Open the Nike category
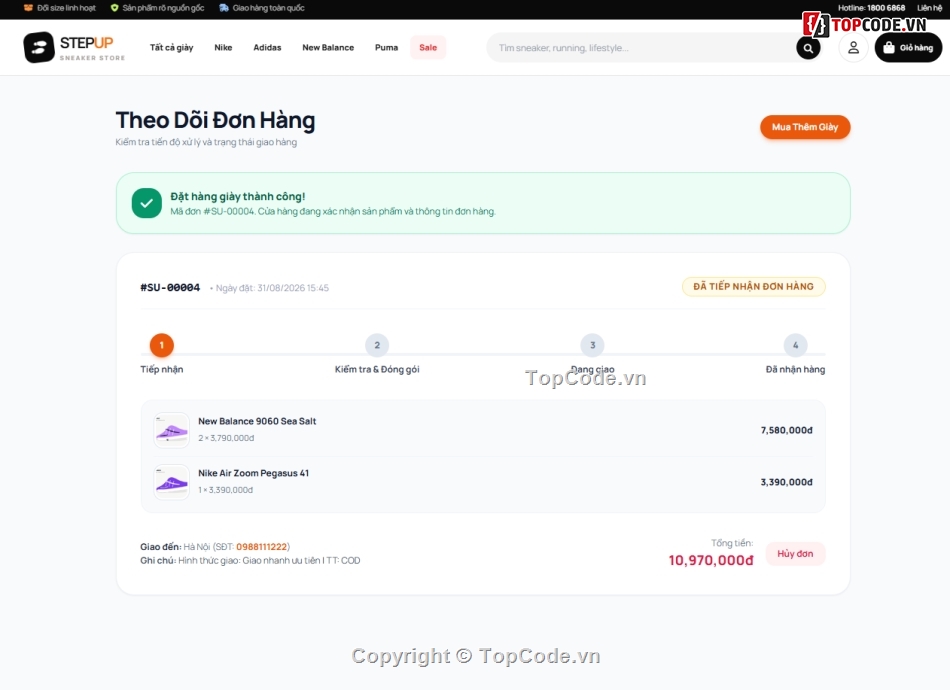This screenshot has width=950, height=690. tap(223, 47)
